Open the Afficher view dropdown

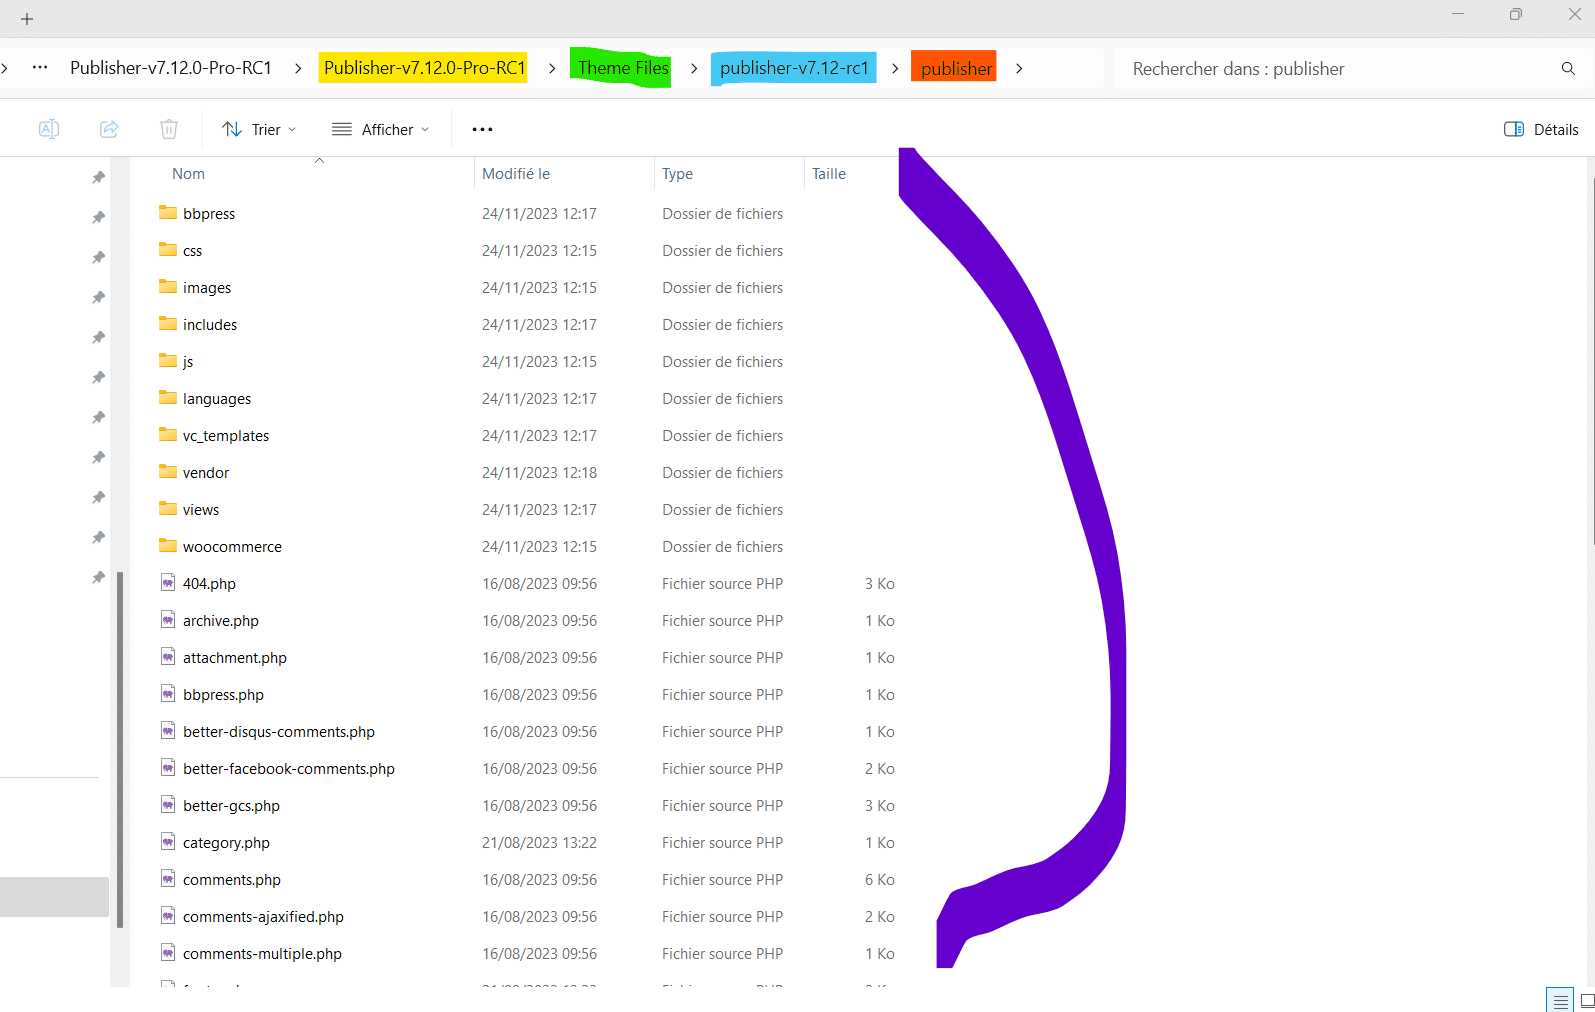click(380, 129)
